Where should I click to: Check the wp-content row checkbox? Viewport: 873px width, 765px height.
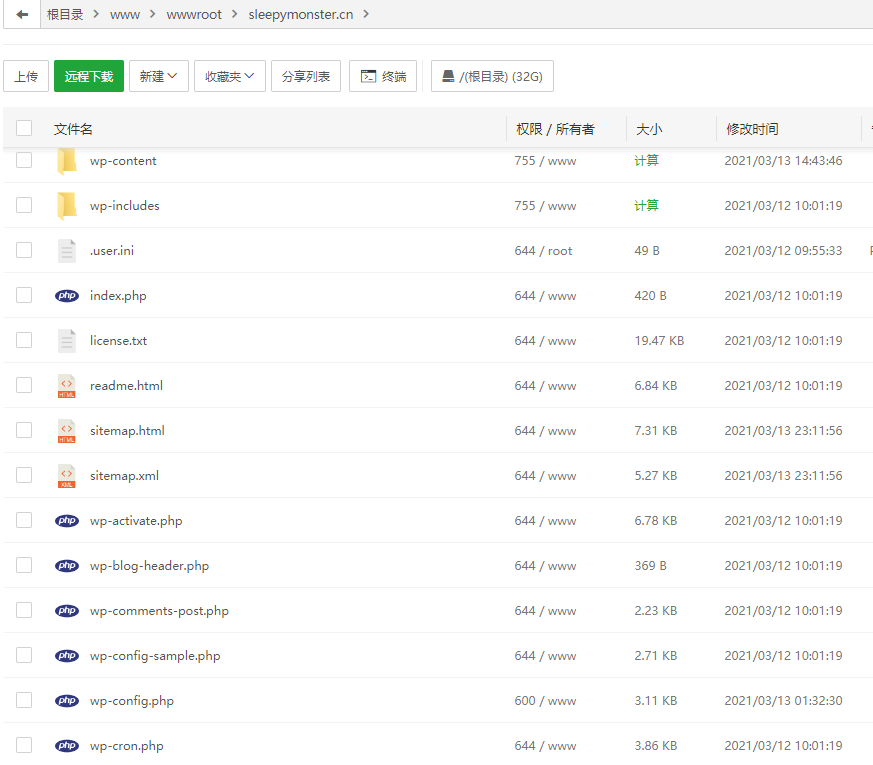click(24, 160)
